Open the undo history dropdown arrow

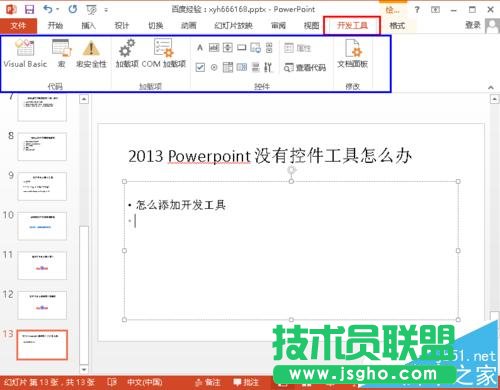coord(57,9)
